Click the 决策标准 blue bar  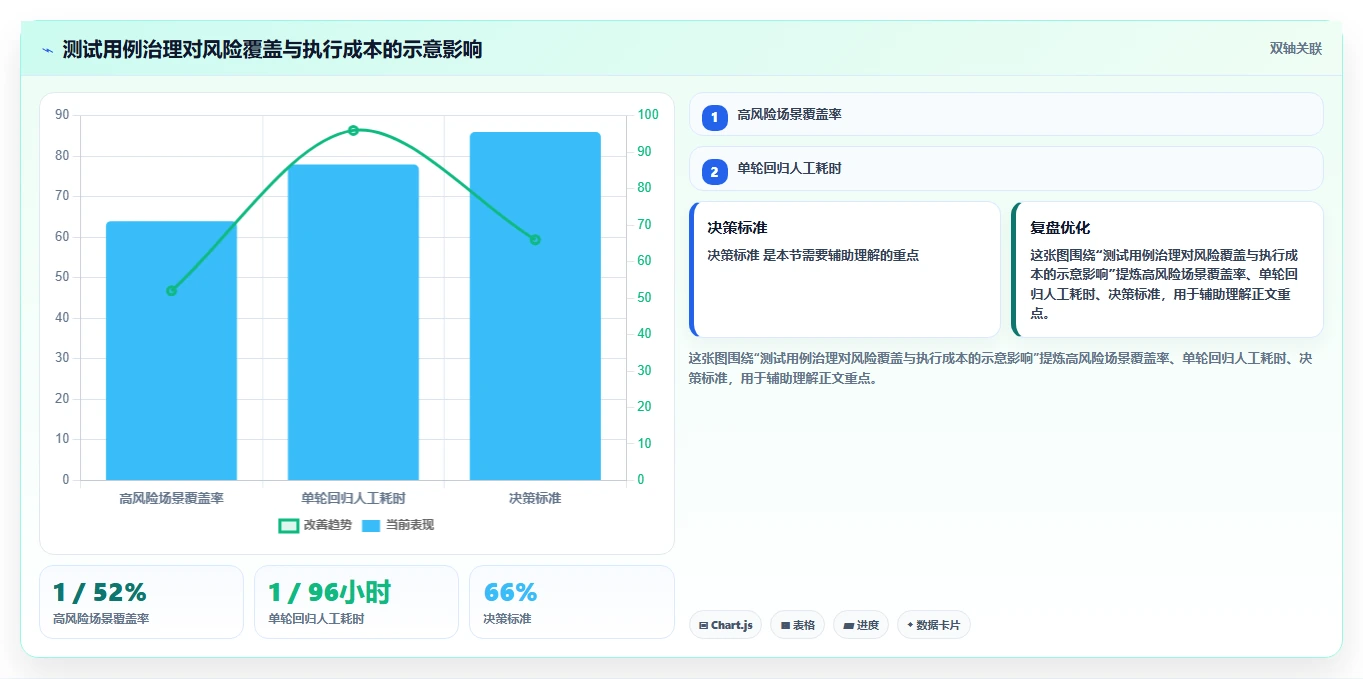[535, 306]
